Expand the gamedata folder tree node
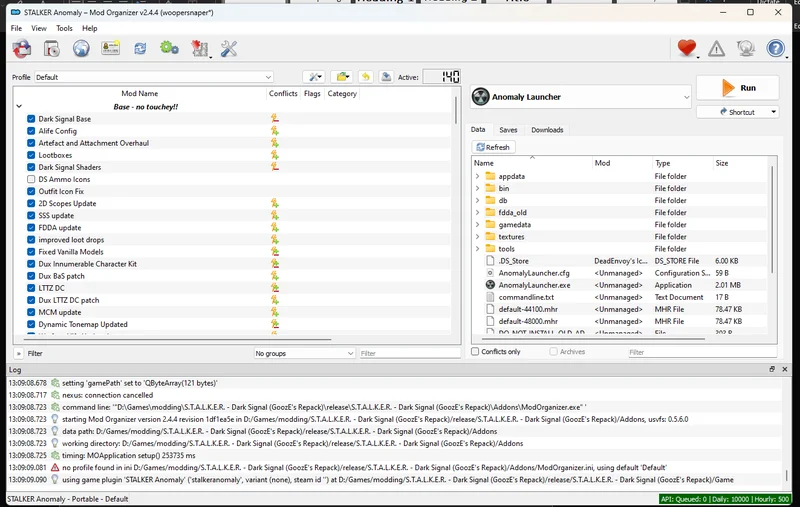The height and width of the screenshot is (507, 800). pyautogui.click(x=477, y=224)
